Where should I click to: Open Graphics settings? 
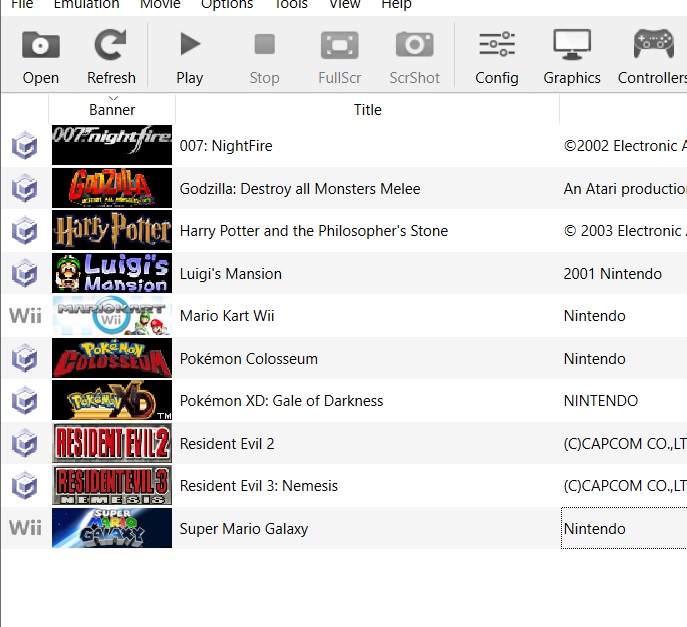point(572,57)
